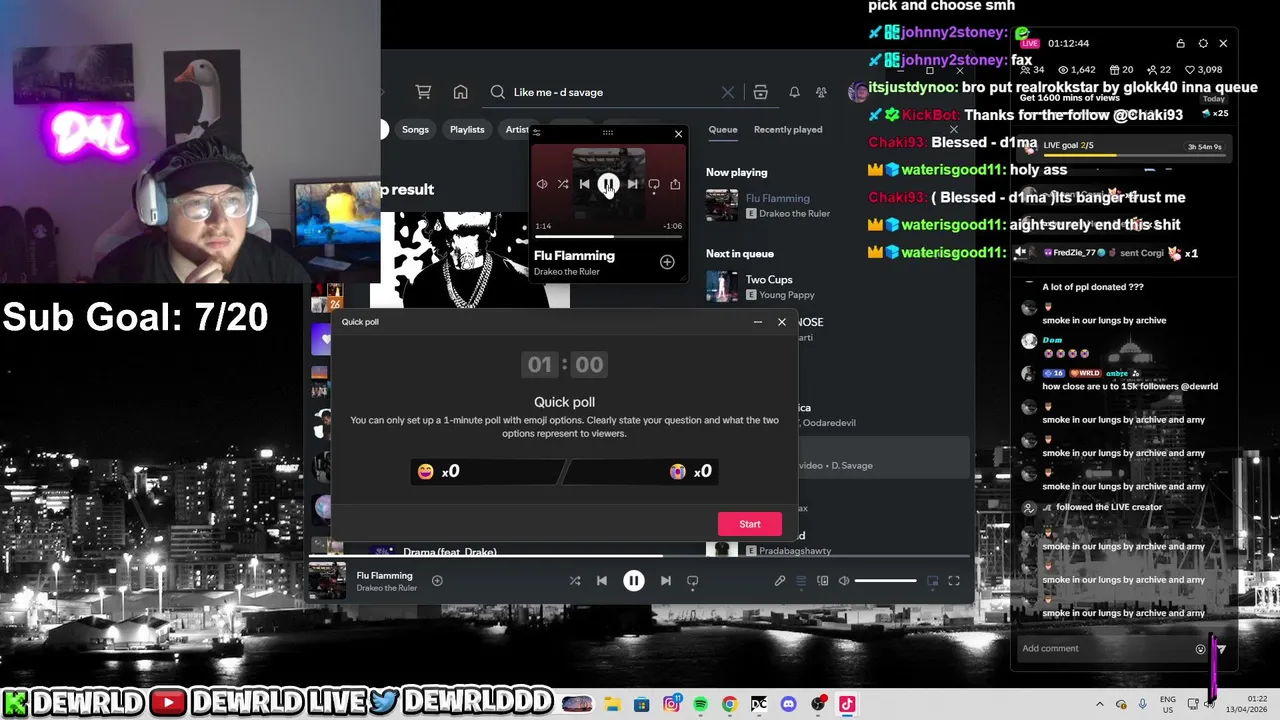Select the Playlists filter chip
The height and width of the screenshot is (720, 1280).
[467, 129]
